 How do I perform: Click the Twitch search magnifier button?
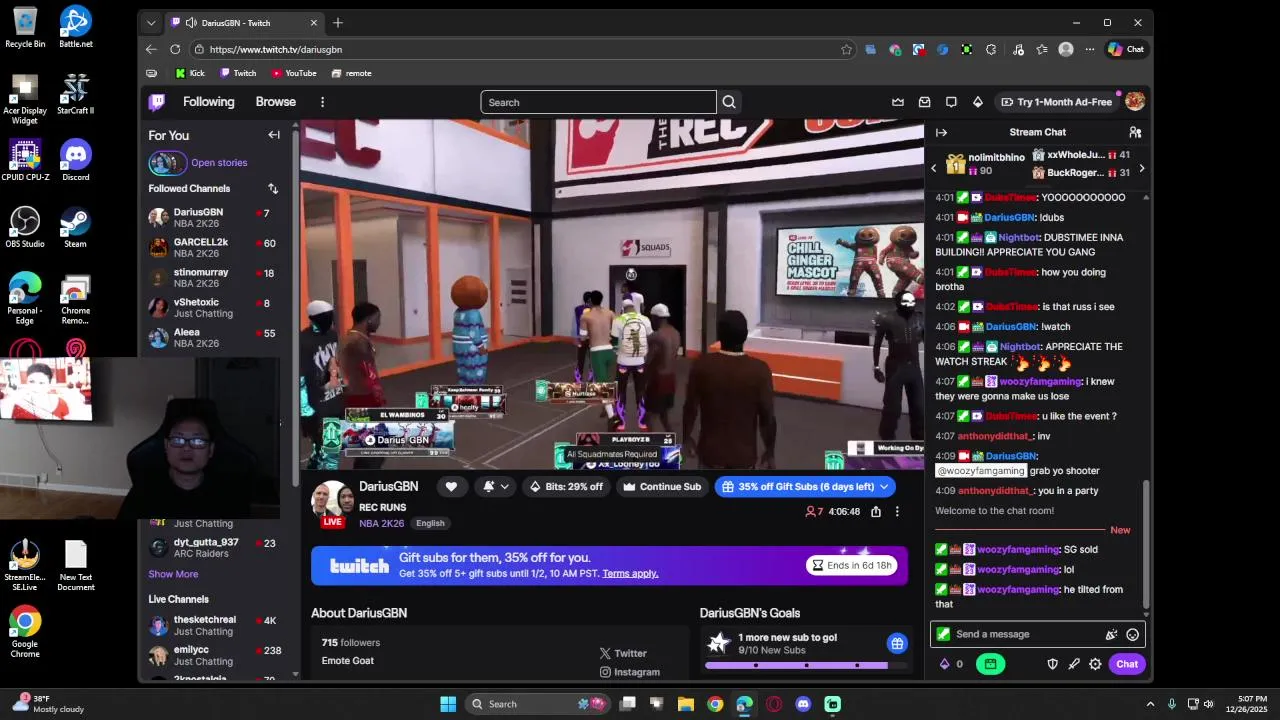729,102
